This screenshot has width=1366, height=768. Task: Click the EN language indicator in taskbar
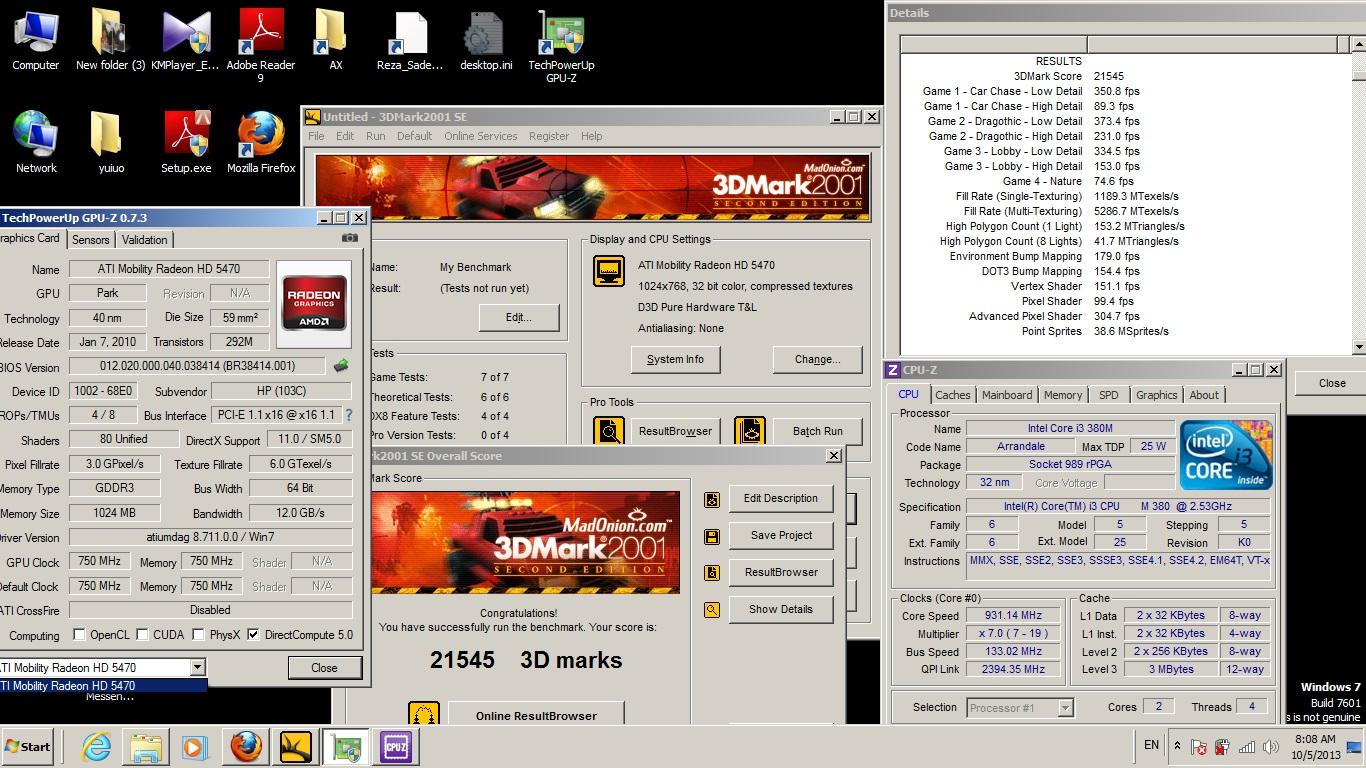(x=1151, y=745)
